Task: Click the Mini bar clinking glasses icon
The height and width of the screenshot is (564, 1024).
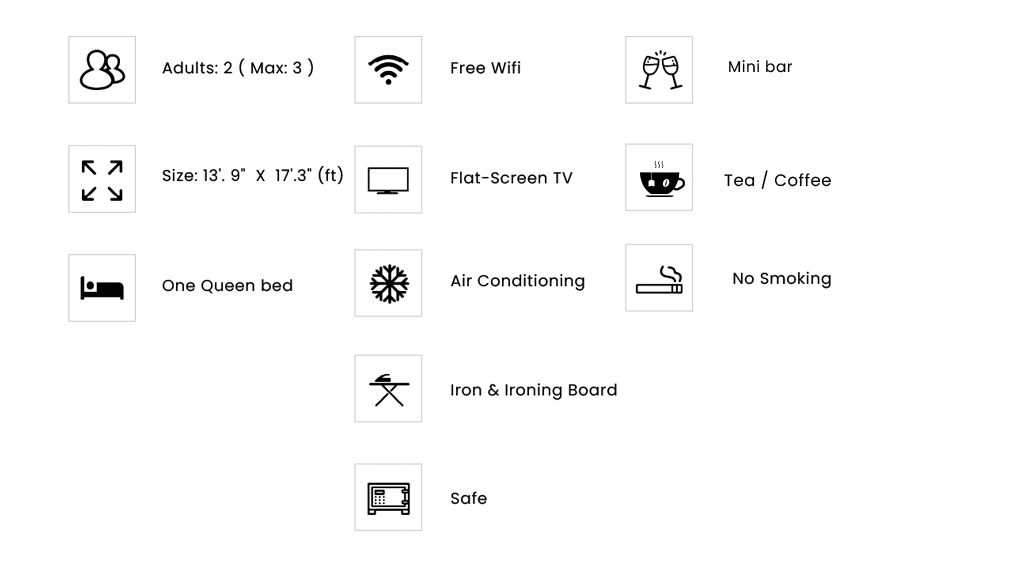Action: (x=659, y=70)
